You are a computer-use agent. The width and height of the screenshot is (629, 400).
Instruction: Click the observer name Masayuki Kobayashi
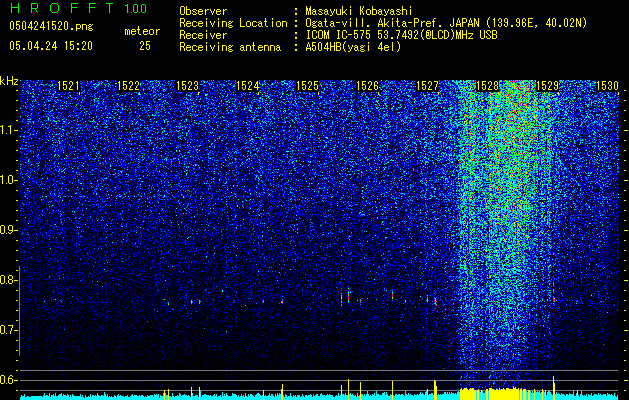point(359,11)
